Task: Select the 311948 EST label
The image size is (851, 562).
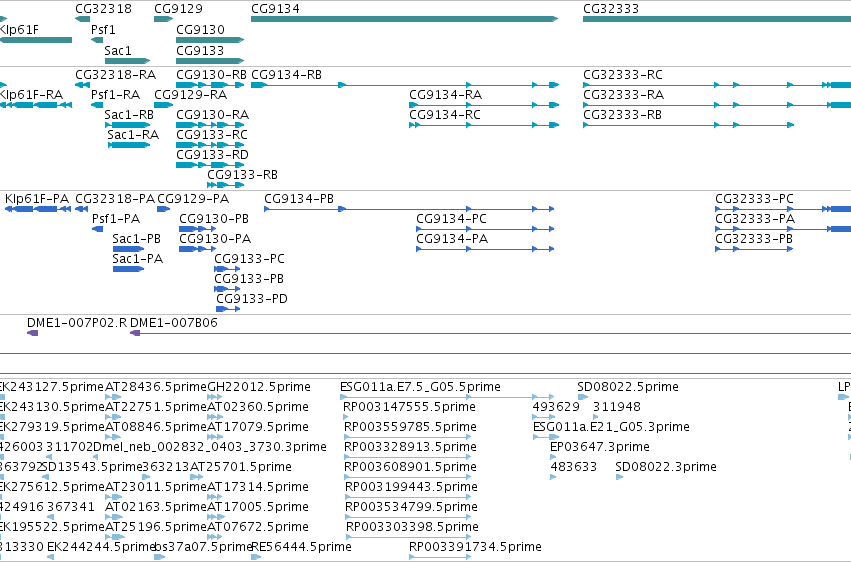Action: point(617,407)
